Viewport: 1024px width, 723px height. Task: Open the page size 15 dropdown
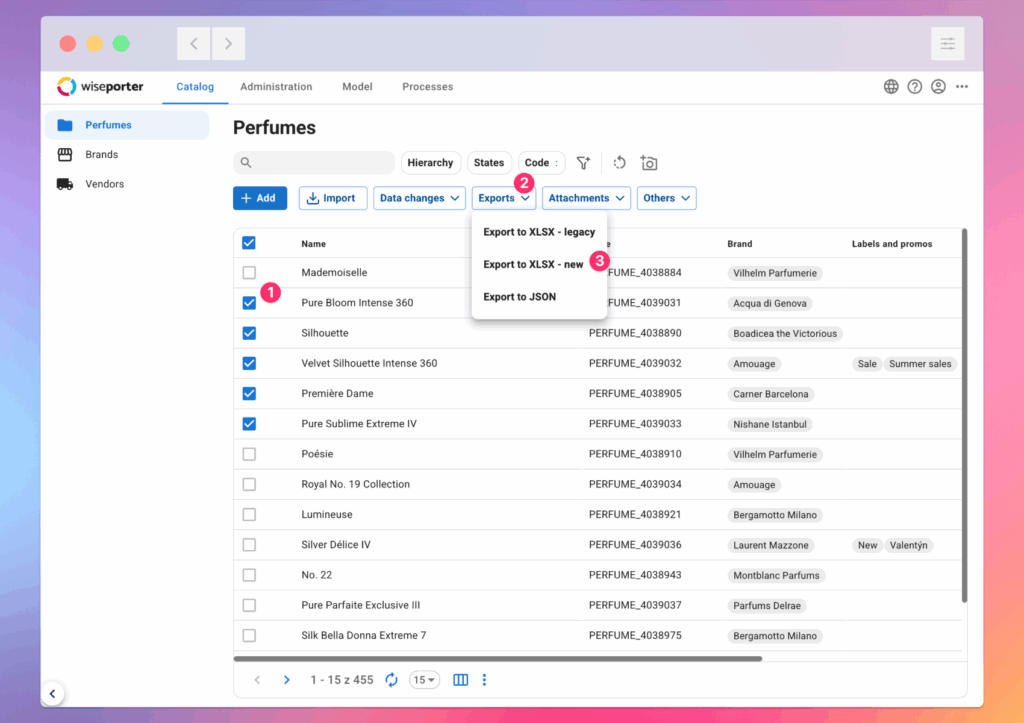point(424,680)
